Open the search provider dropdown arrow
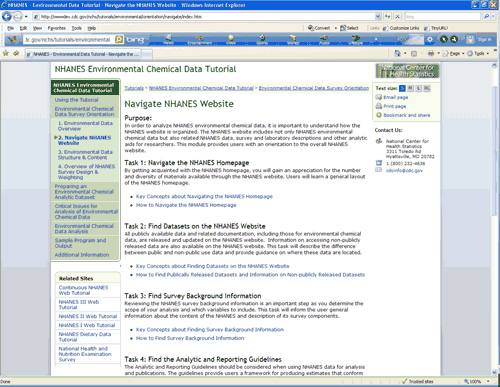This screenshot has width=500, height=387. click(x=493, y=16)
